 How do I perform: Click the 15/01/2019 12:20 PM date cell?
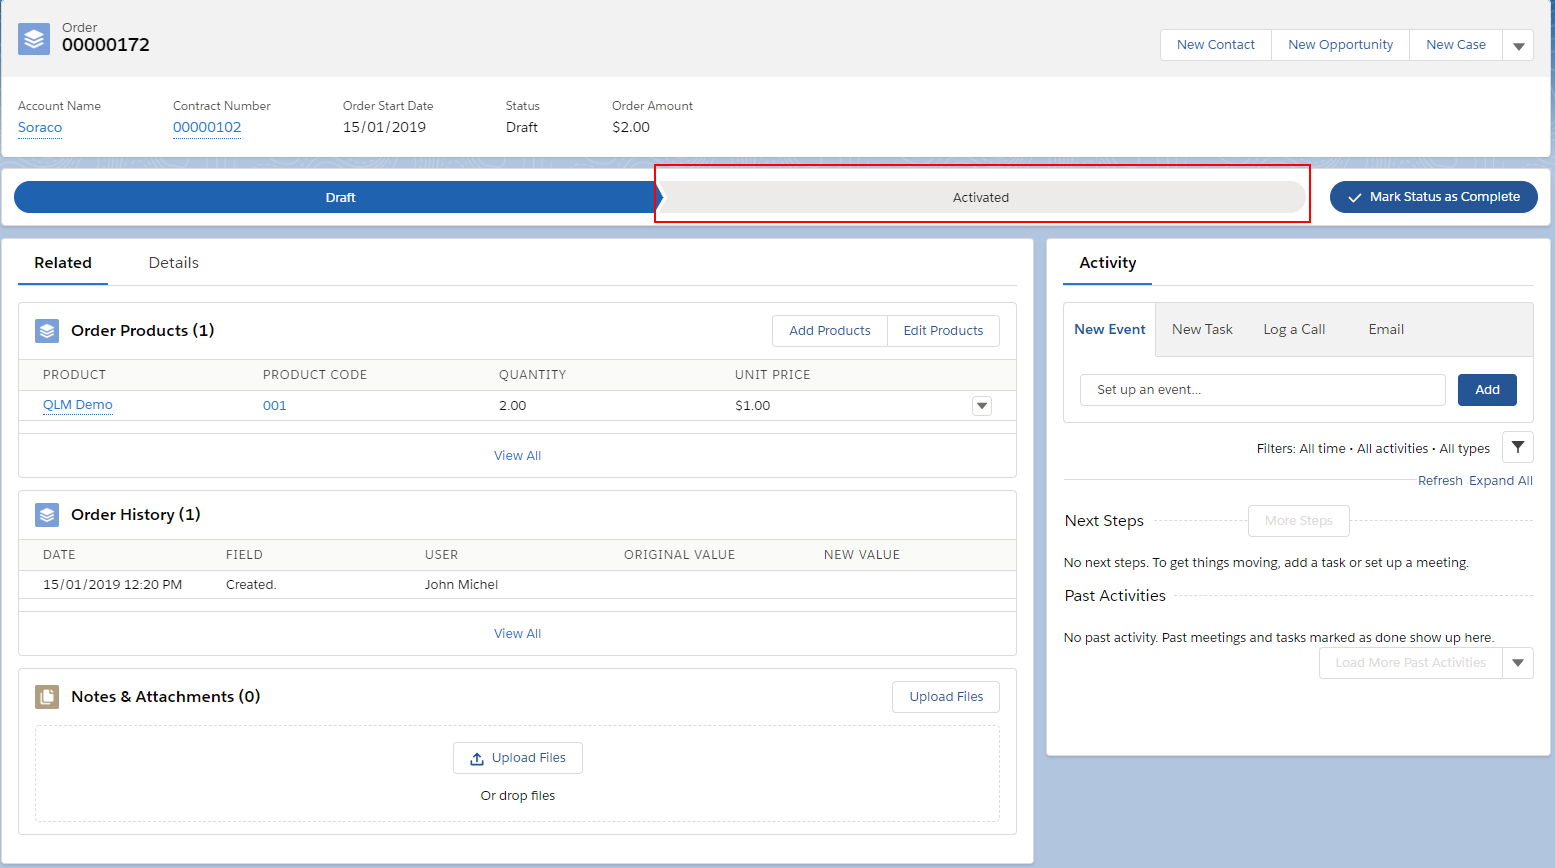[x=113, y=585]
